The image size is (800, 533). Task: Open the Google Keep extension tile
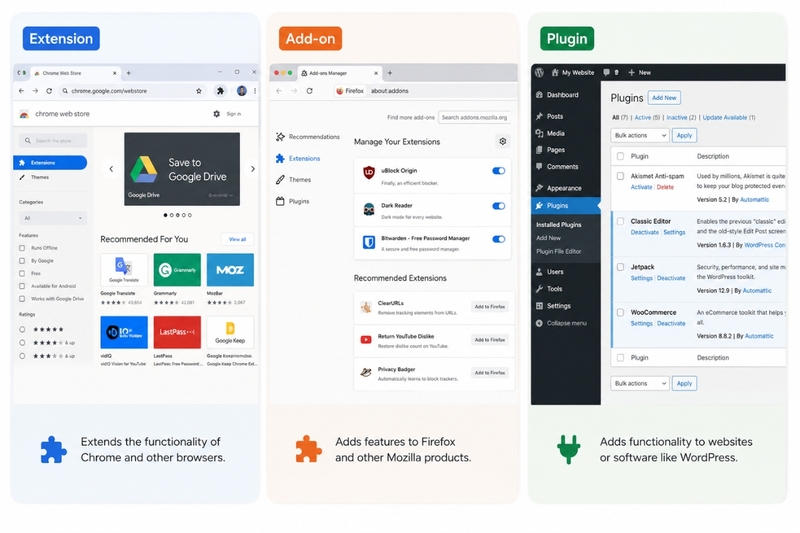230,332
